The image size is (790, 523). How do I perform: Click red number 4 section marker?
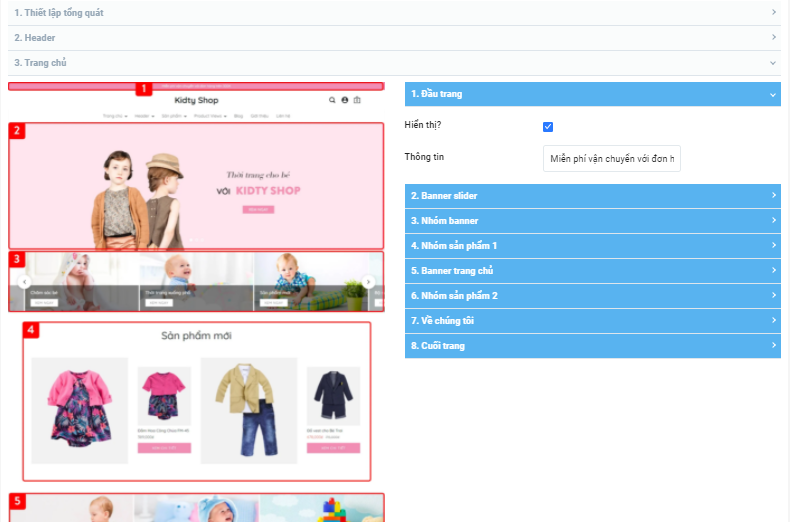click(31, 329)
